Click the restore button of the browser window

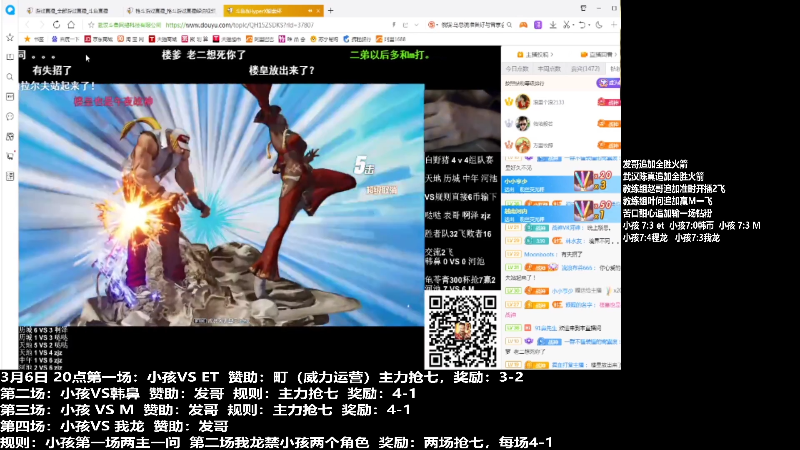coord(614,8)
